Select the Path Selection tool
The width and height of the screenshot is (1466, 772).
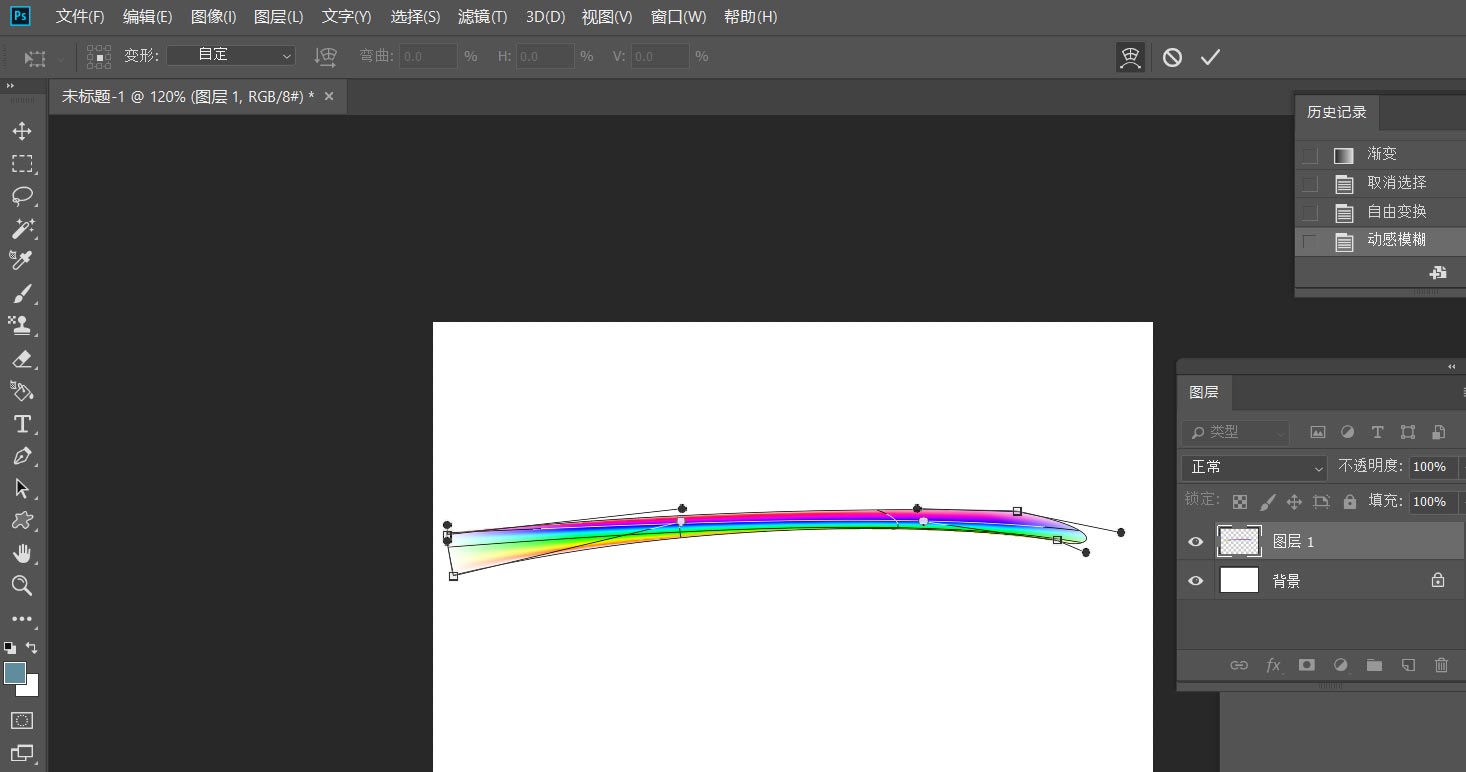click(22, 488)
